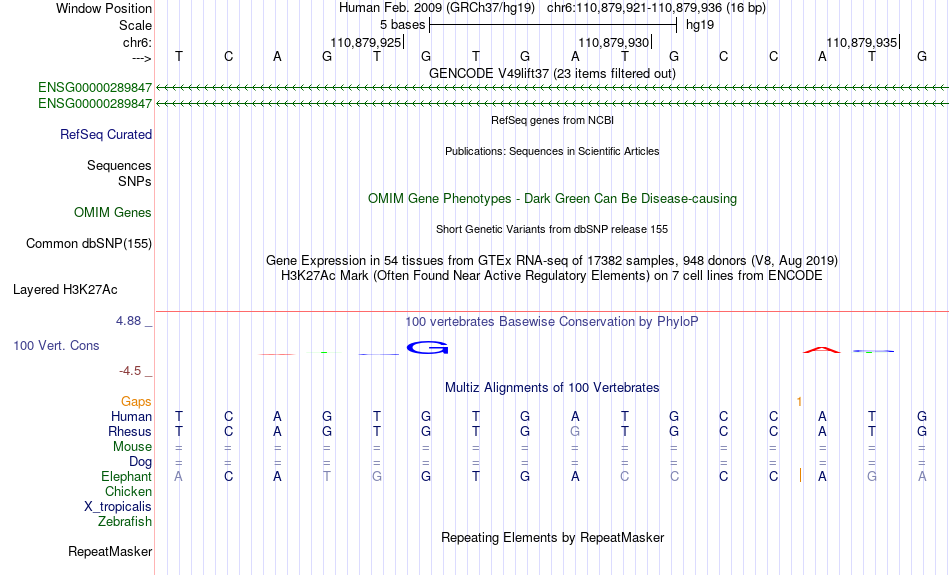950x575 pixels.
Task: Click the Common dbSNP(155) track label
Action: tap(88, 244)
